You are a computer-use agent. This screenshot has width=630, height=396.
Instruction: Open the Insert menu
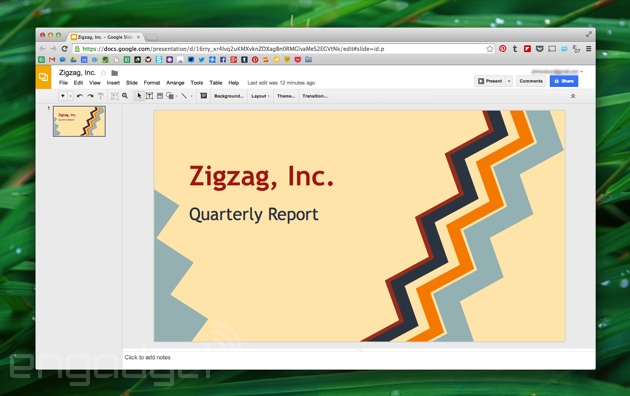coord(113,83)
